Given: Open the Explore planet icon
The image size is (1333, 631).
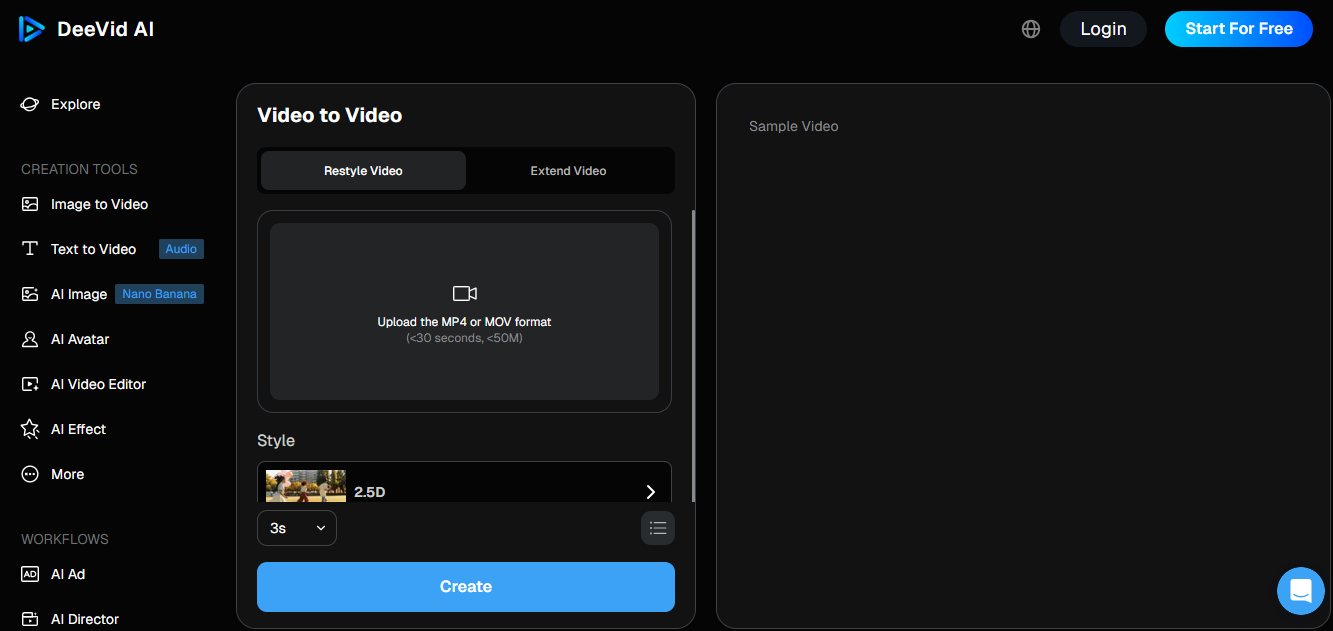Looking at the screenshot, I should pos(30,104).
